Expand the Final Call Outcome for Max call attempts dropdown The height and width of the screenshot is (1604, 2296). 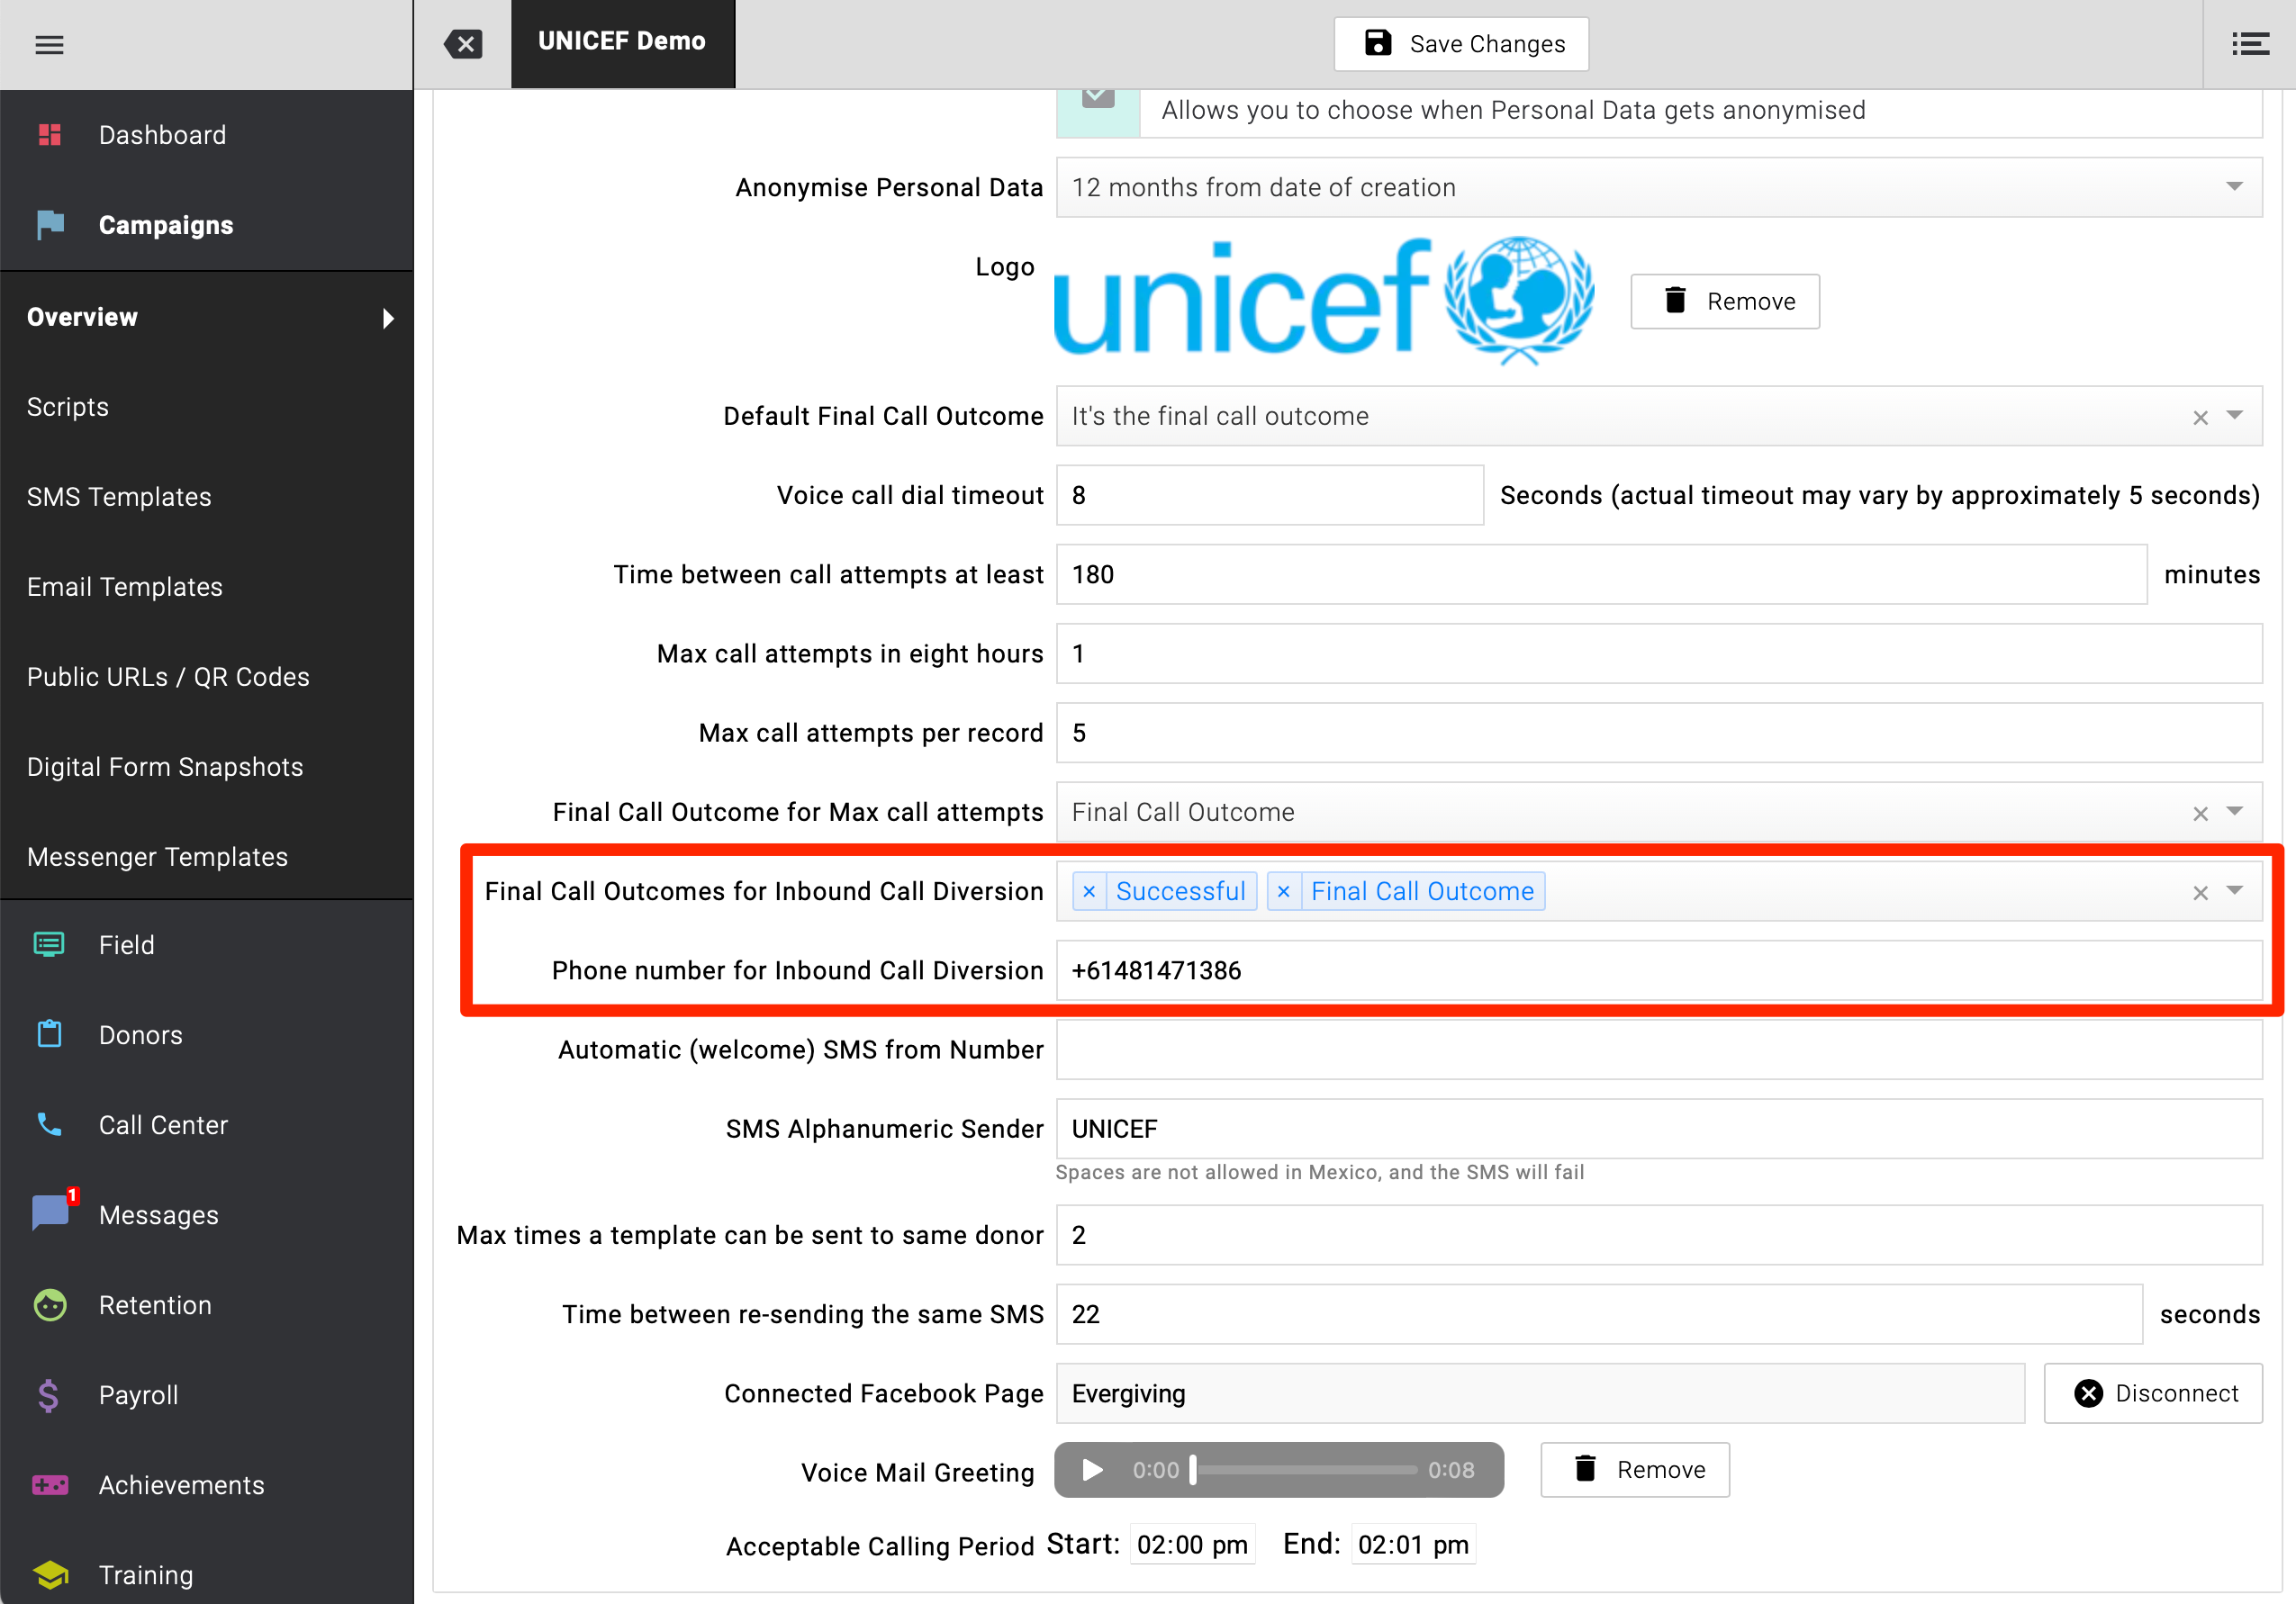click(x=2235, y=813)
